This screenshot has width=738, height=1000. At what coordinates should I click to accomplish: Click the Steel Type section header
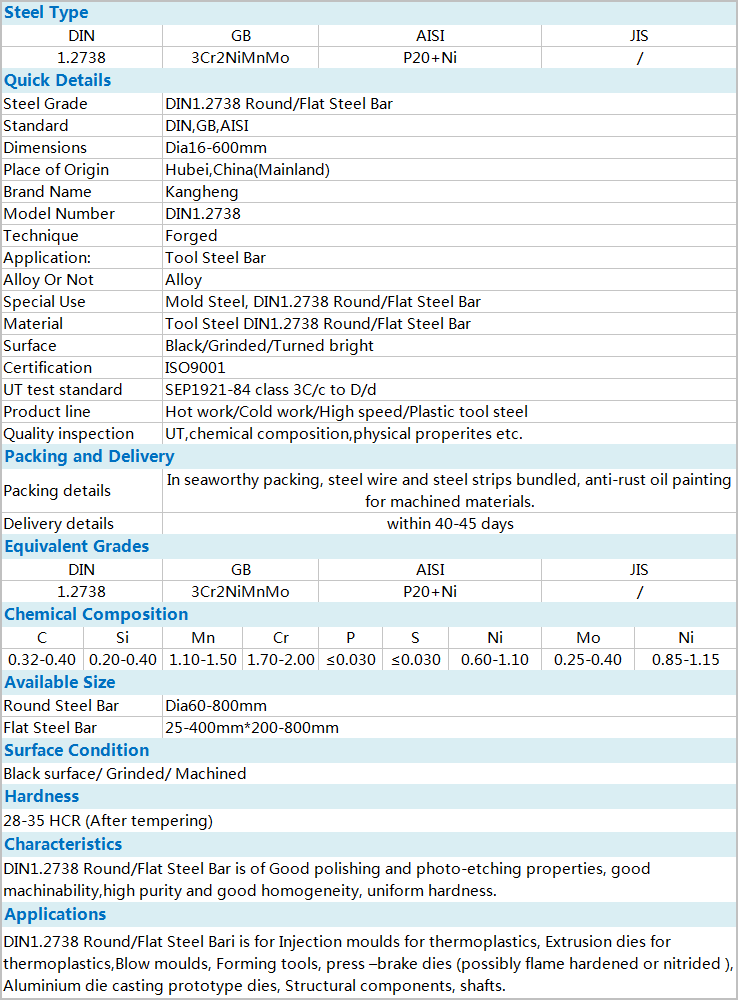pyautogui.click(x=46, y=13)
